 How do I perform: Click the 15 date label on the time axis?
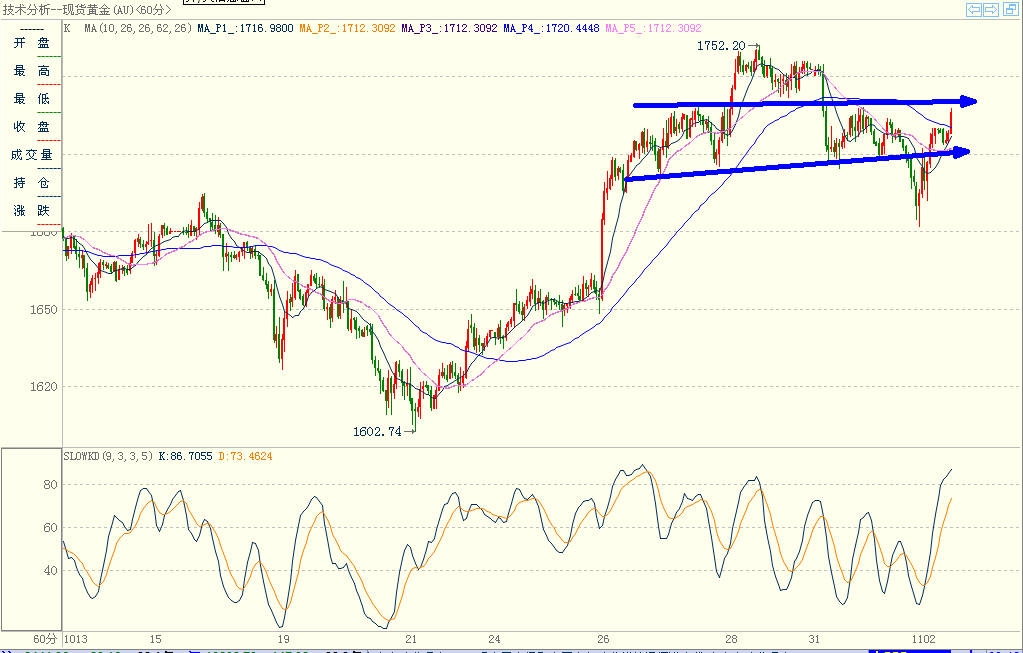155,639
